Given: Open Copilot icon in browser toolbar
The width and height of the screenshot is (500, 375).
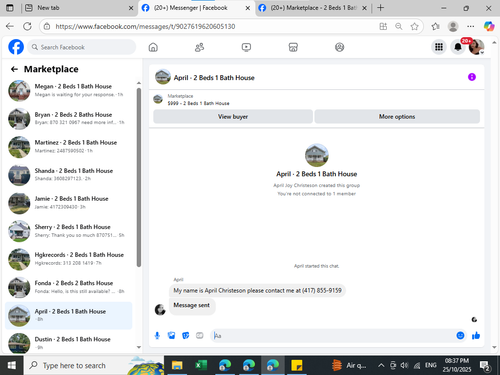Looking at the screenshot, I should (489, 26).
